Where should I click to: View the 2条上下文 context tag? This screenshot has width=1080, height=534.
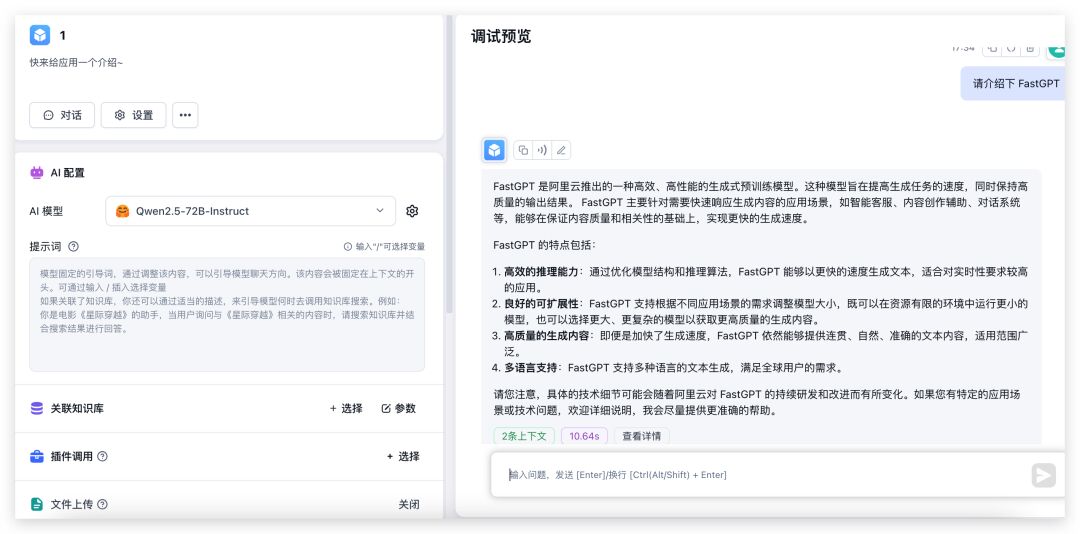(523, 436)
